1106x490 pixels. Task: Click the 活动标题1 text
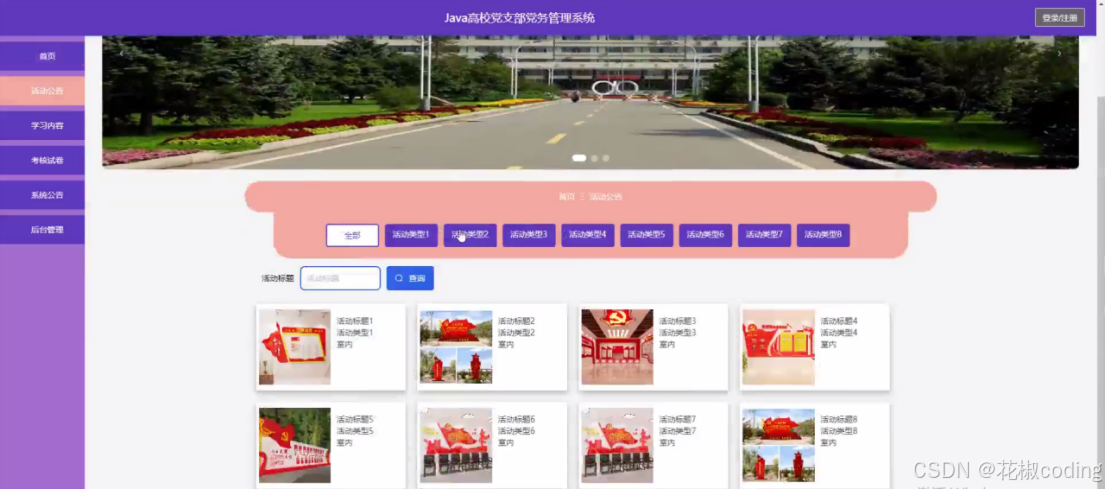355,321
